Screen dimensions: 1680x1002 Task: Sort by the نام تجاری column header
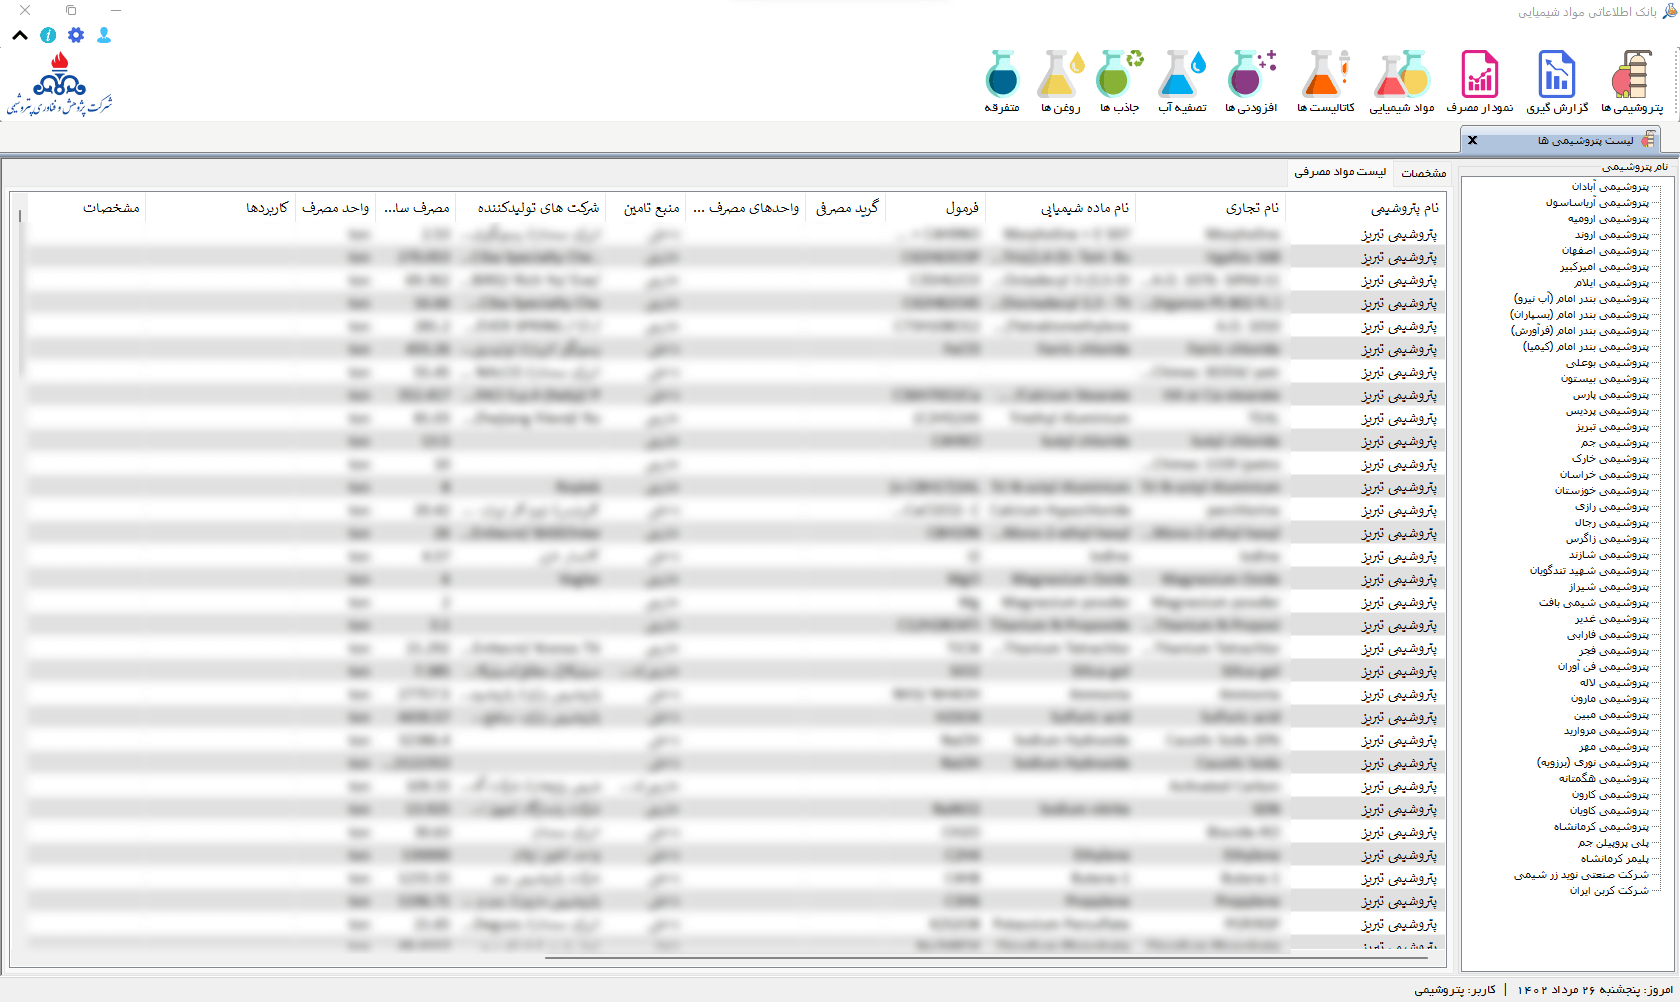click(1210, 208)
